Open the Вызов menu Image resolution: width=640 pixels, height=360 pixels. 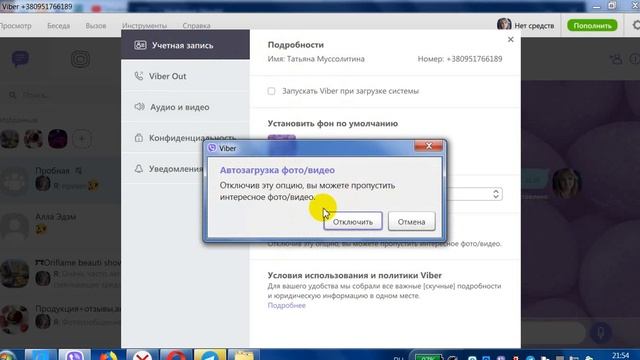tap(96, 25)
